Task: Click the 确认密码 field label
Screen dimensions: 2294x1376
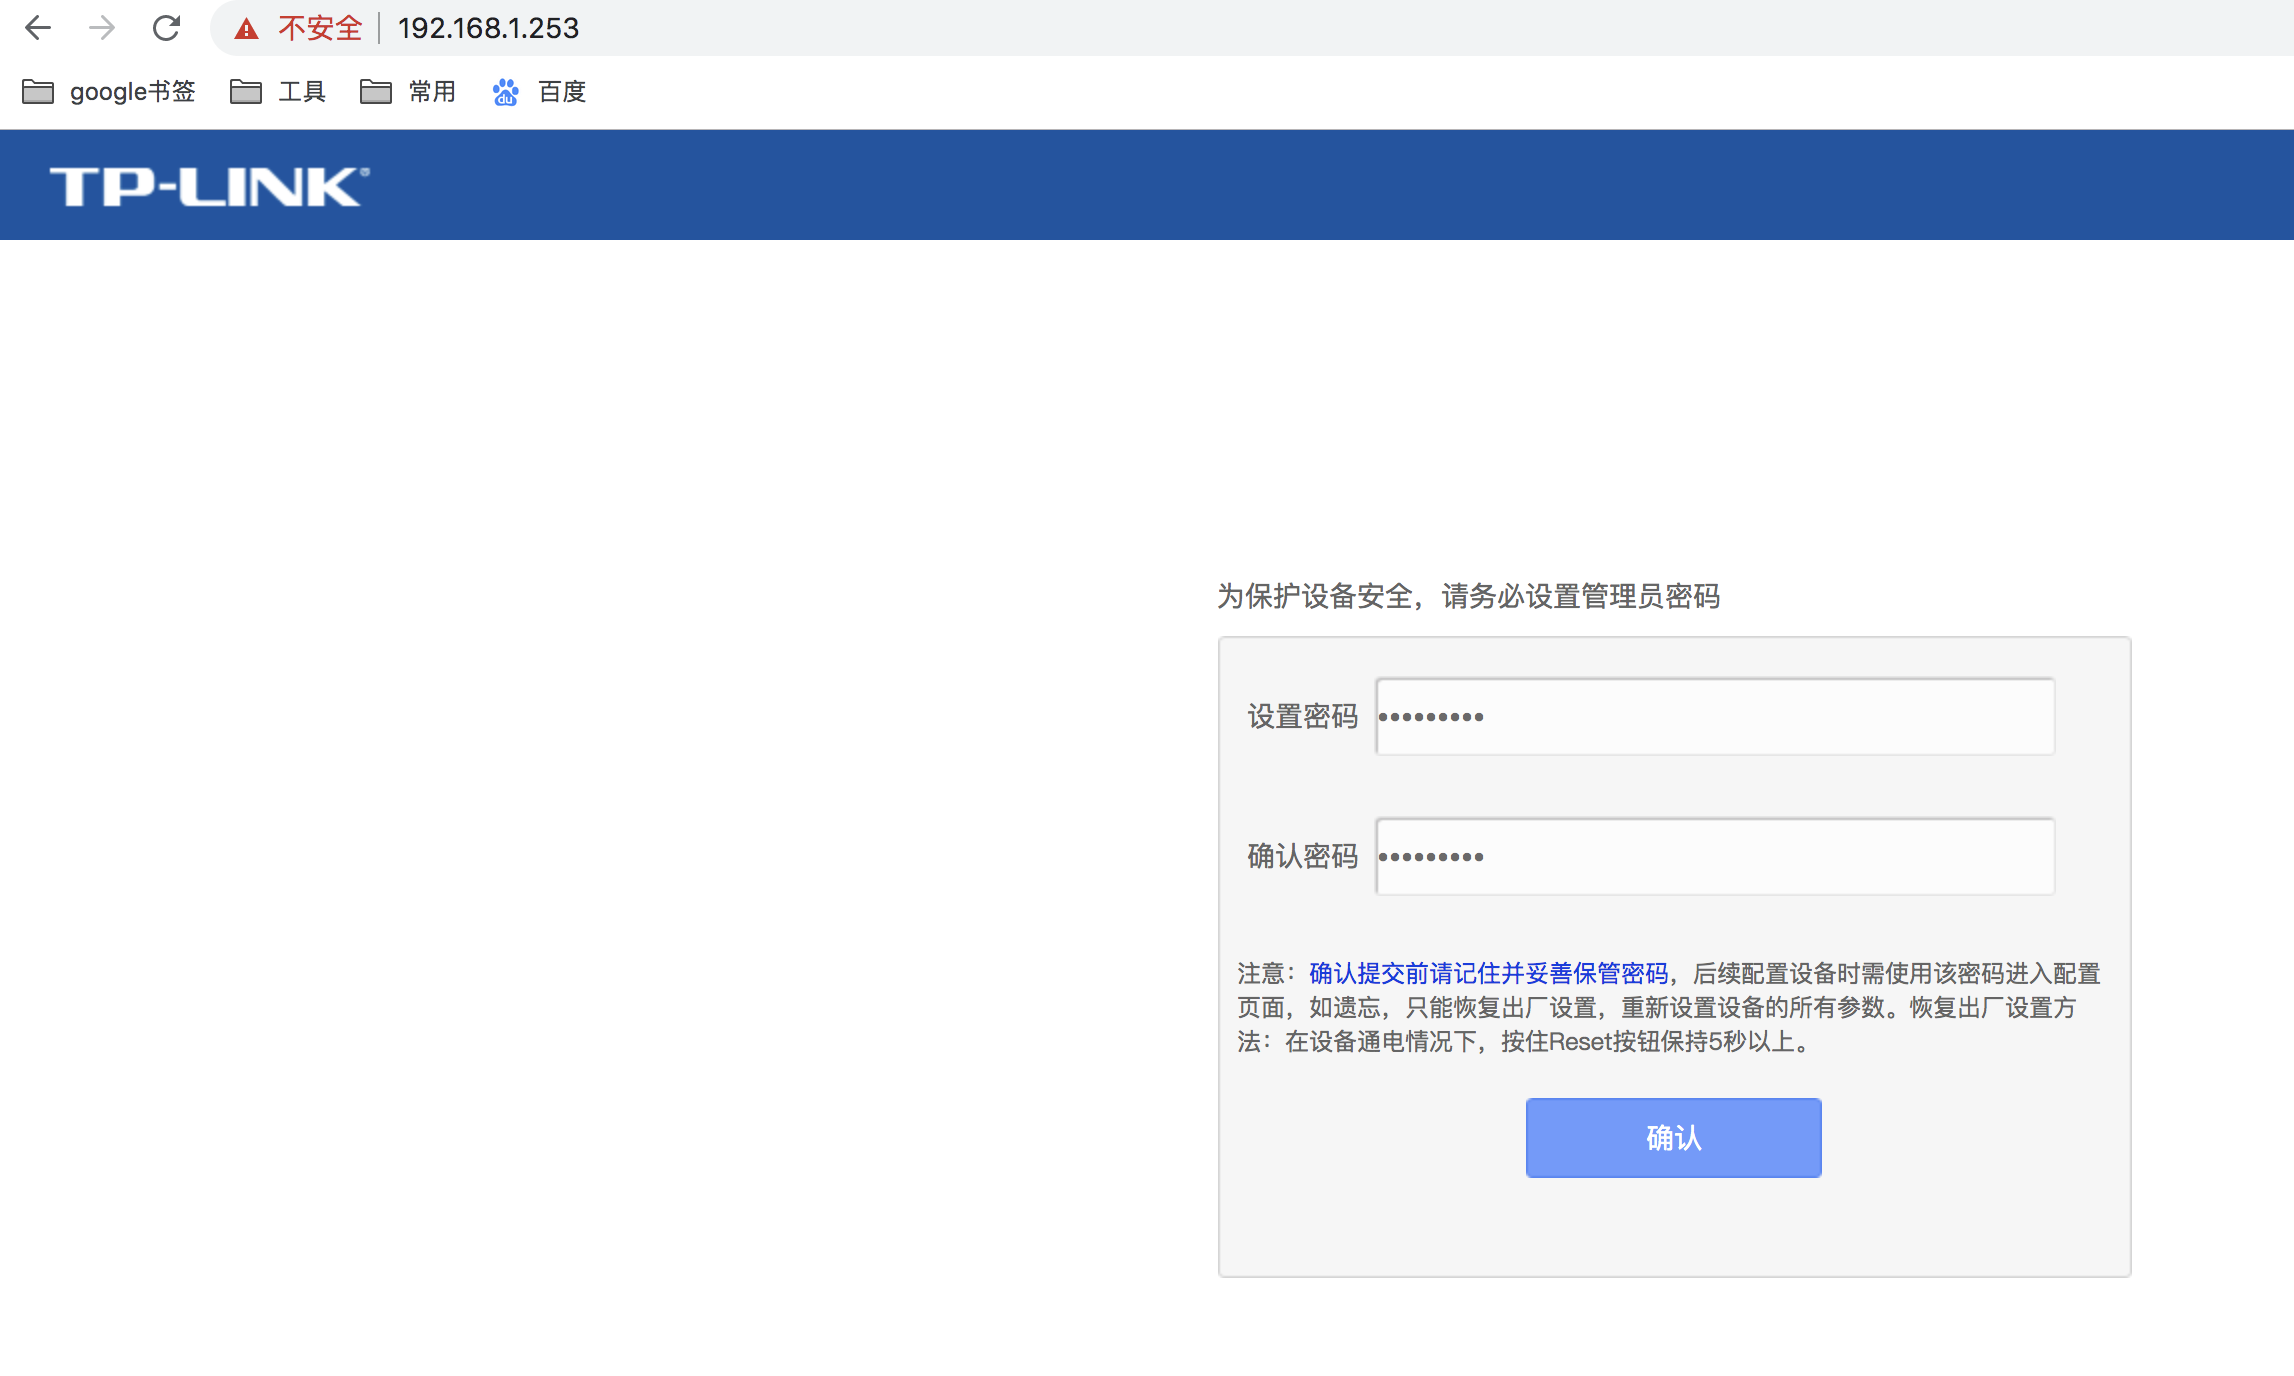Action: pos(1302,857)
